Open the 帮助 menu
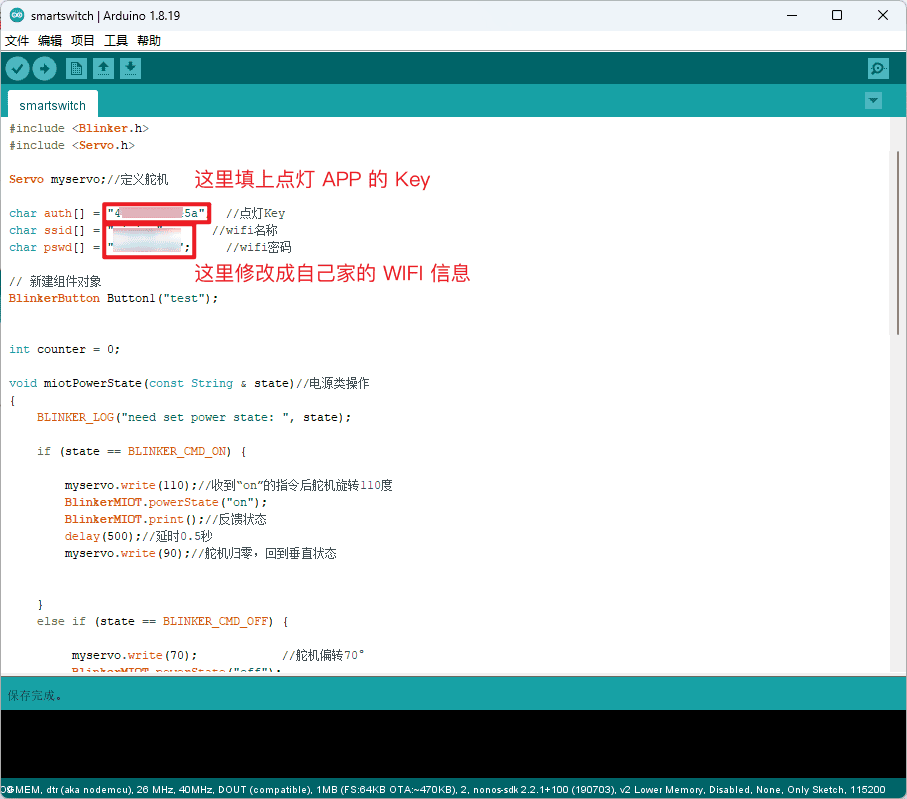This screenshot has height=799, width=907. [x=149, y=40]
